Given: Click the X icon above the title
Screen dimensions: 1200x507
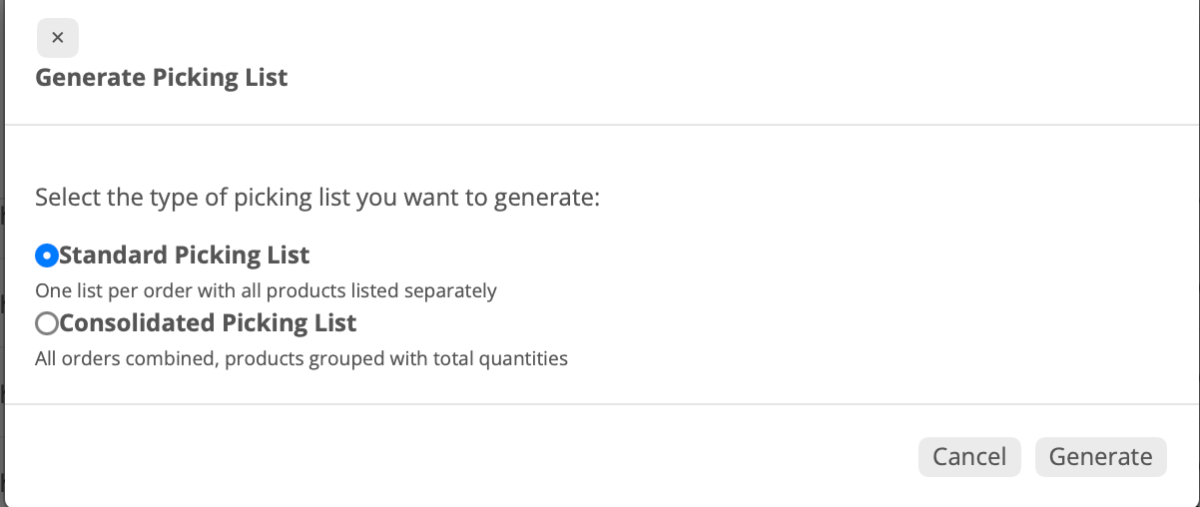Looking at the screenshot, I should [x=57, y=38].
